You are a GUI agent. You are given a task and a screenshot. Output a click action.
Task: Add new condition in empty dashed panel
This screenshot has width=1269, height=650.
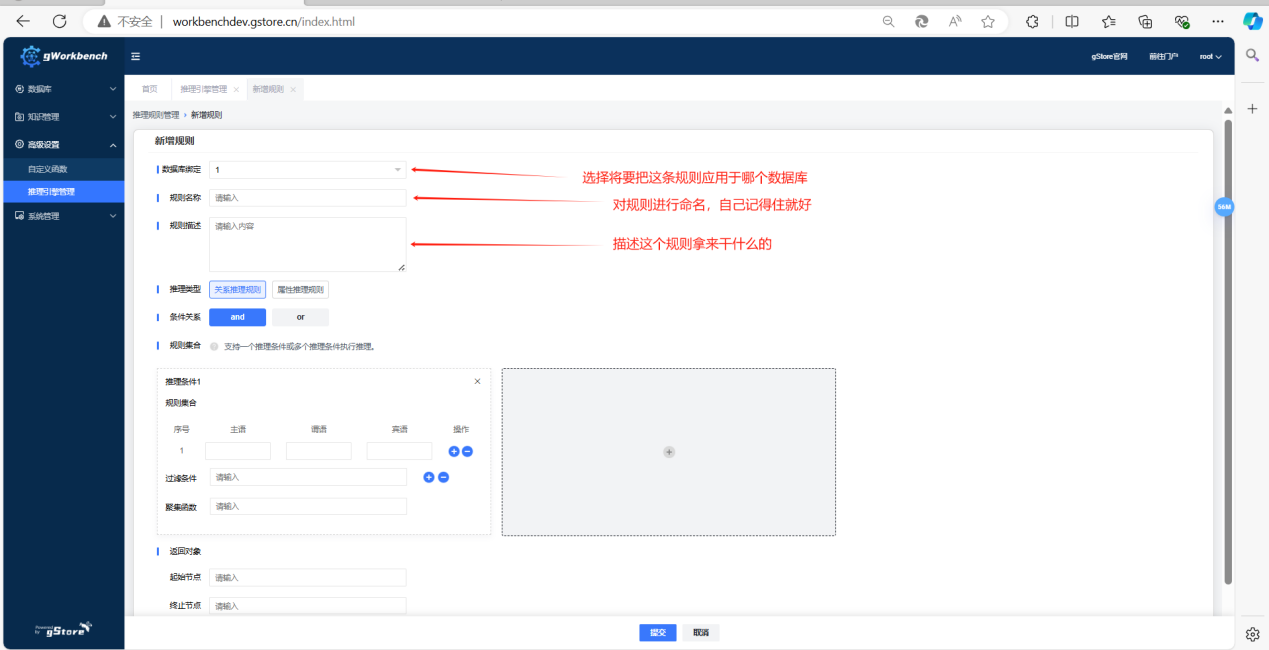[669, 452]
